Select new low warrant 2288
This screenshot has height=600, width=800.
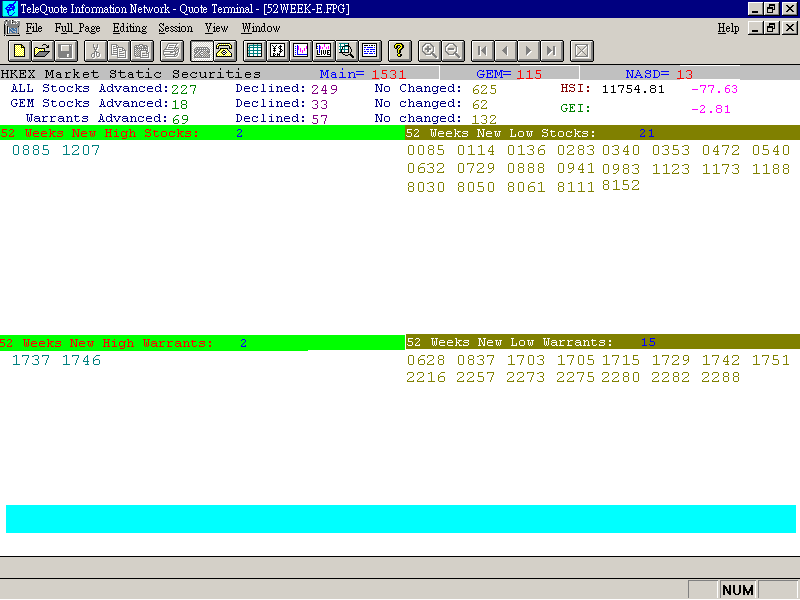pyautogui.click(x=720, y=378)
